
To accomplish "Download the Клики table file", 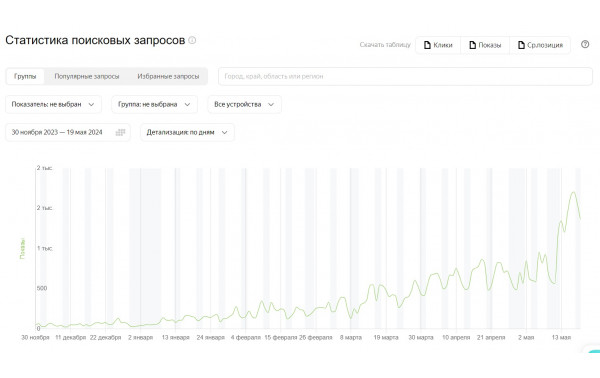I will click(438, 45).
